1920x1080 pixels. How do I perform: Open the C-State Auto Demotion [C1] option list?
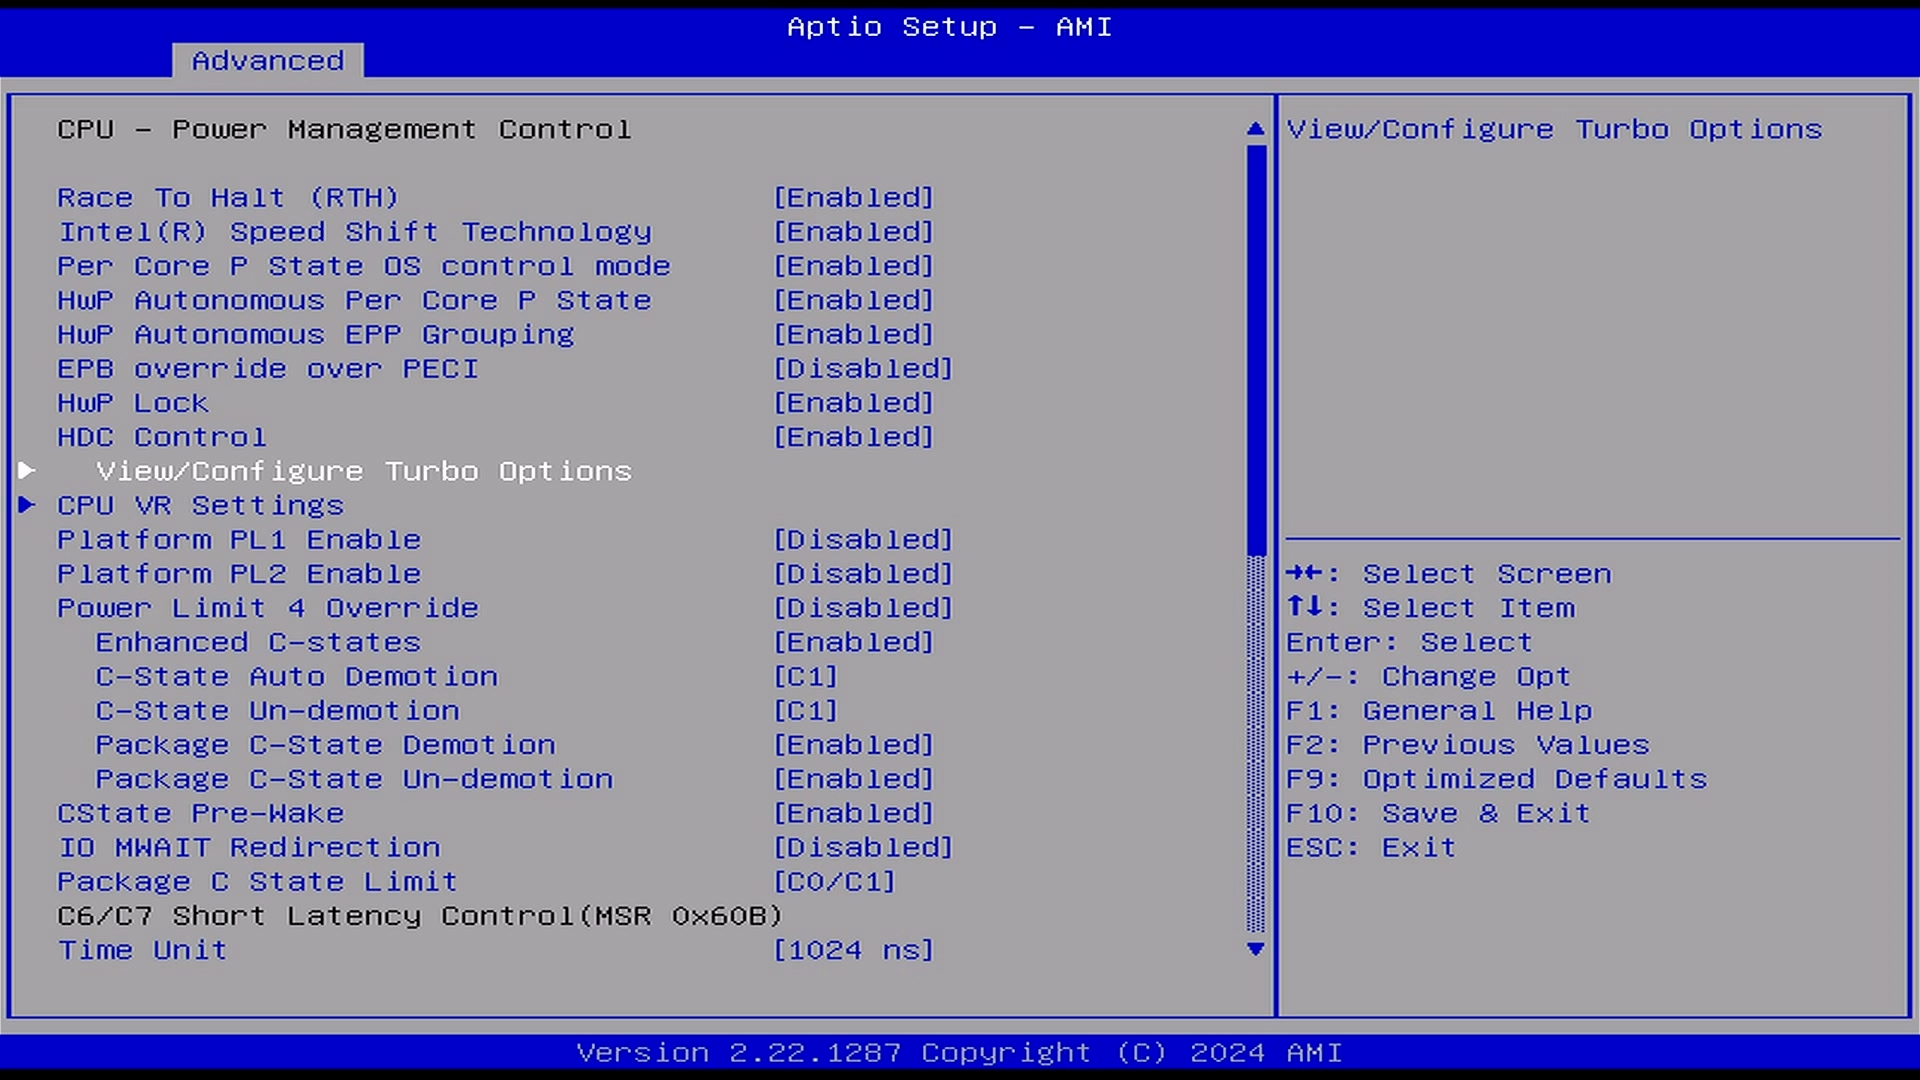coord(805,677)
